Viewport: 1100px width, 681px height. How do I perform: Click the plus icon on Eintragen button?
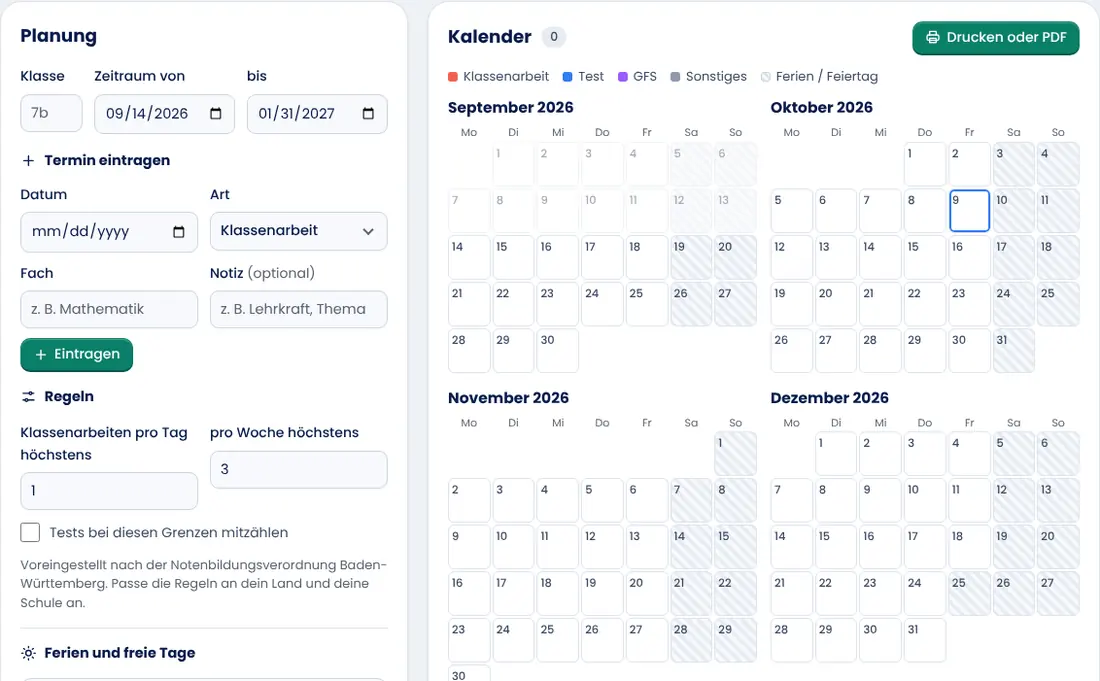(x=41, y=355)
